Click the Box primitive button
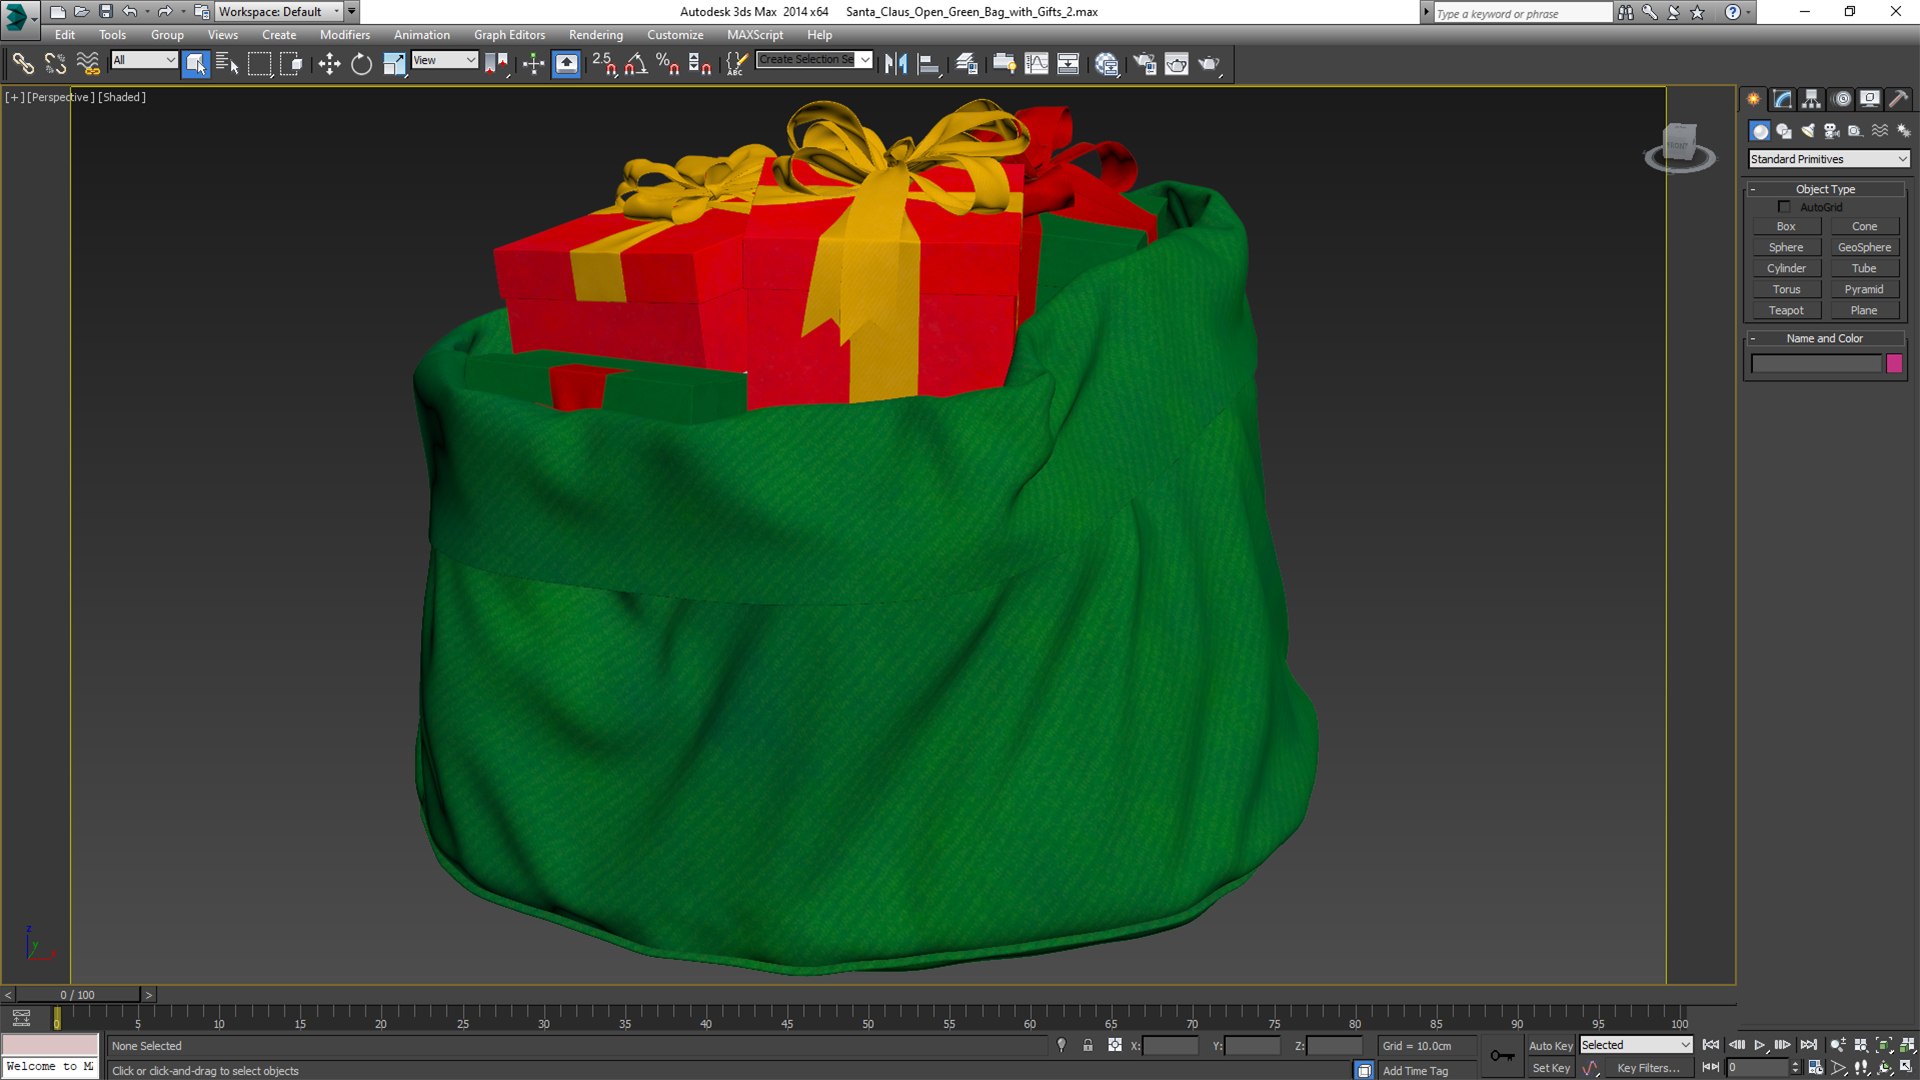The width and height of the screenshot is (1920, 1080). [x=1786, y=227]
